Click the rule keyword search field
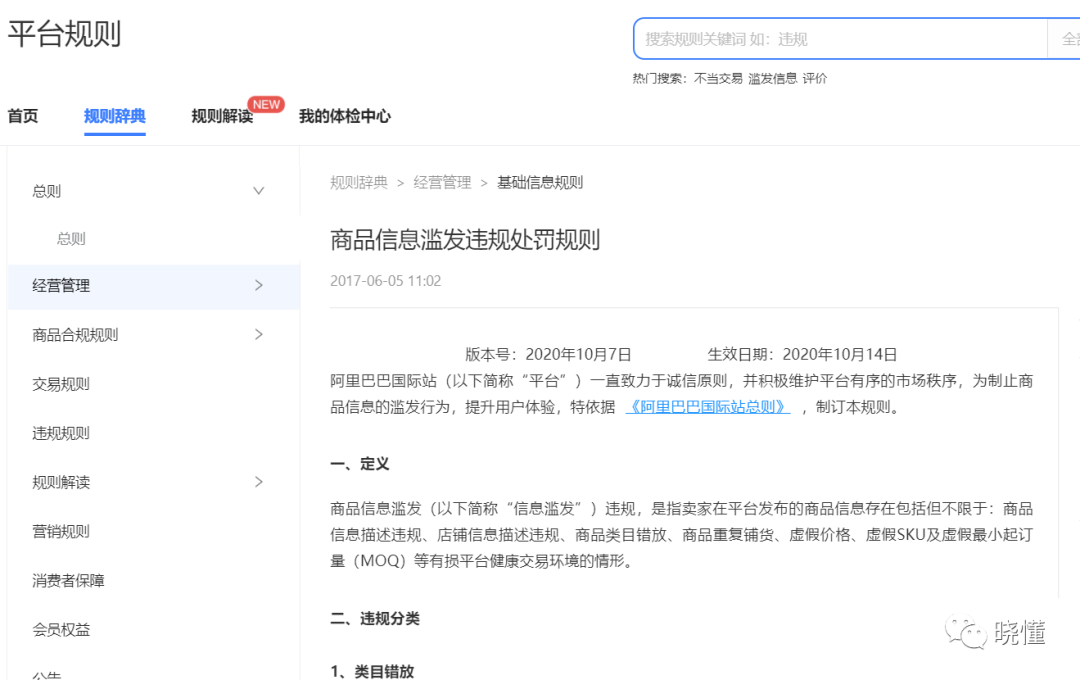Screen dimensions: 1080x680 [840, 39]
